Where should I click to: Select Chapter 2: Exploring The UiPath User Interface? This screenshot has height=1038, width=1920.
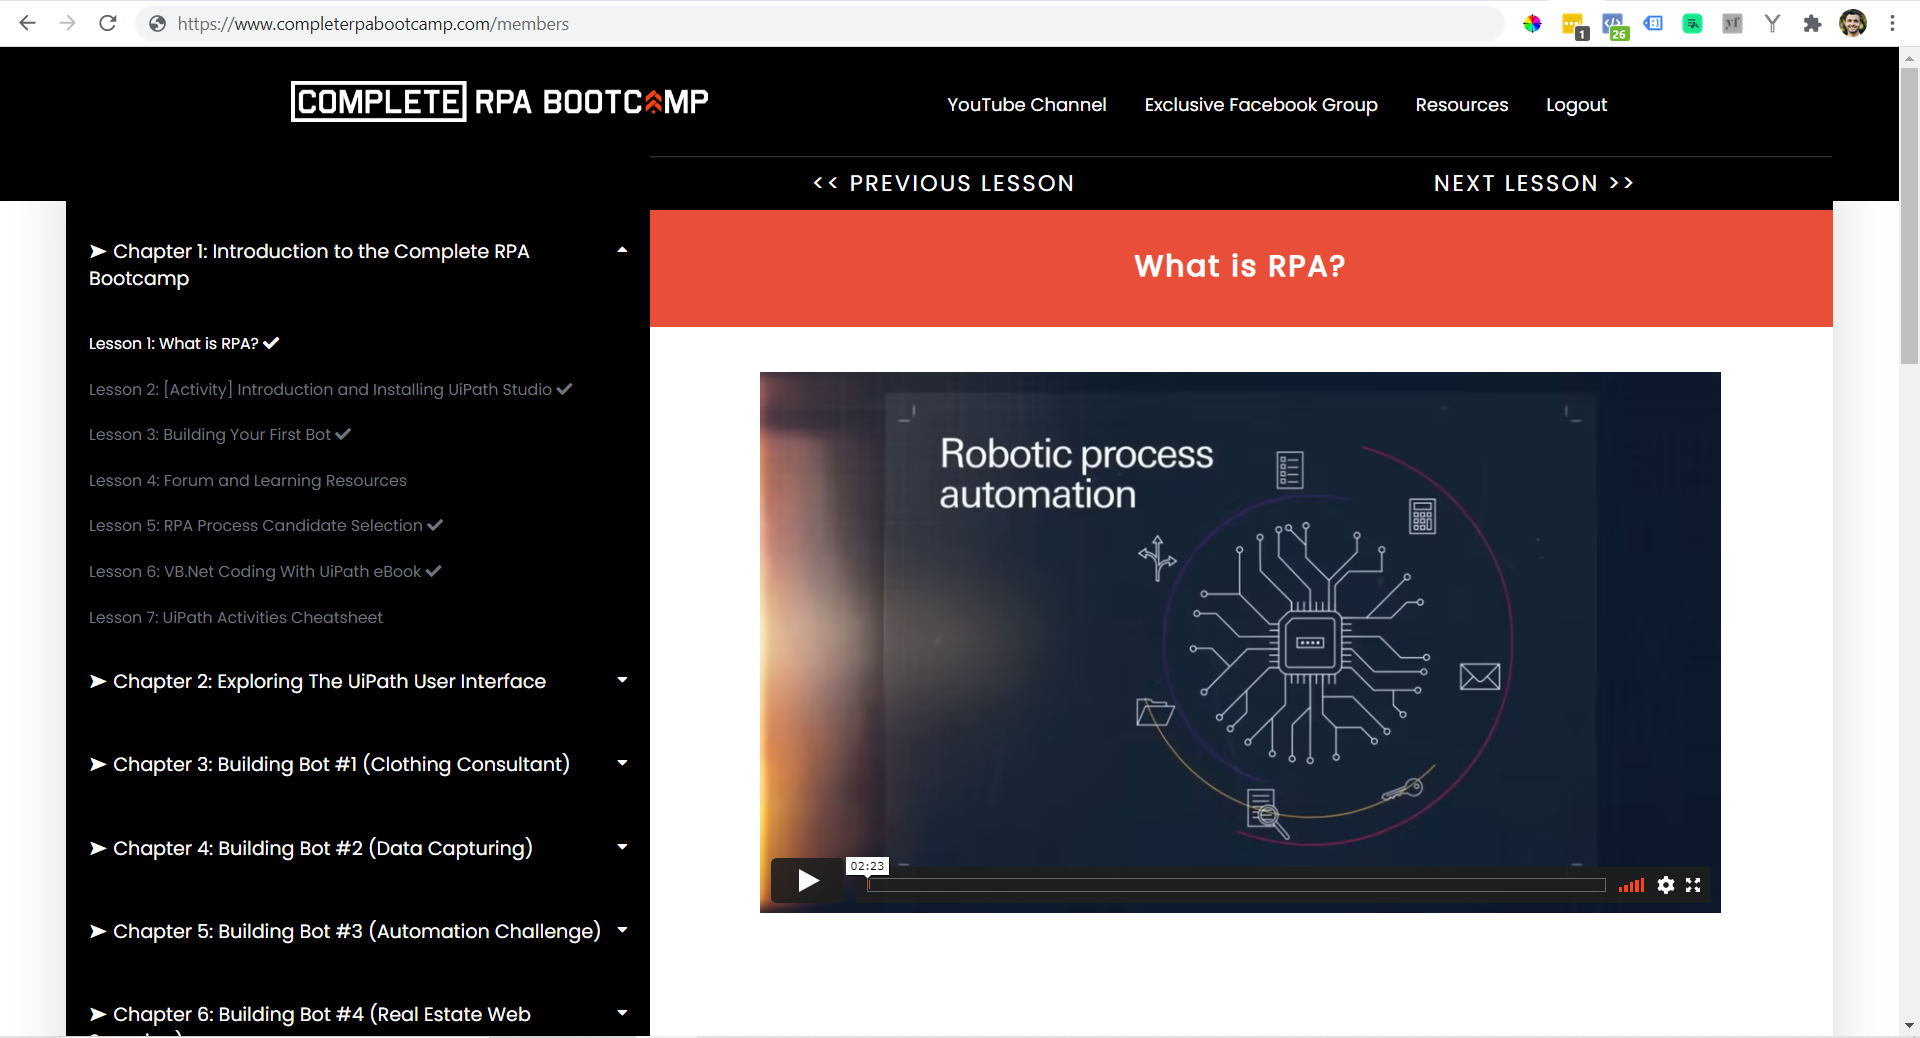coord(317,681)
